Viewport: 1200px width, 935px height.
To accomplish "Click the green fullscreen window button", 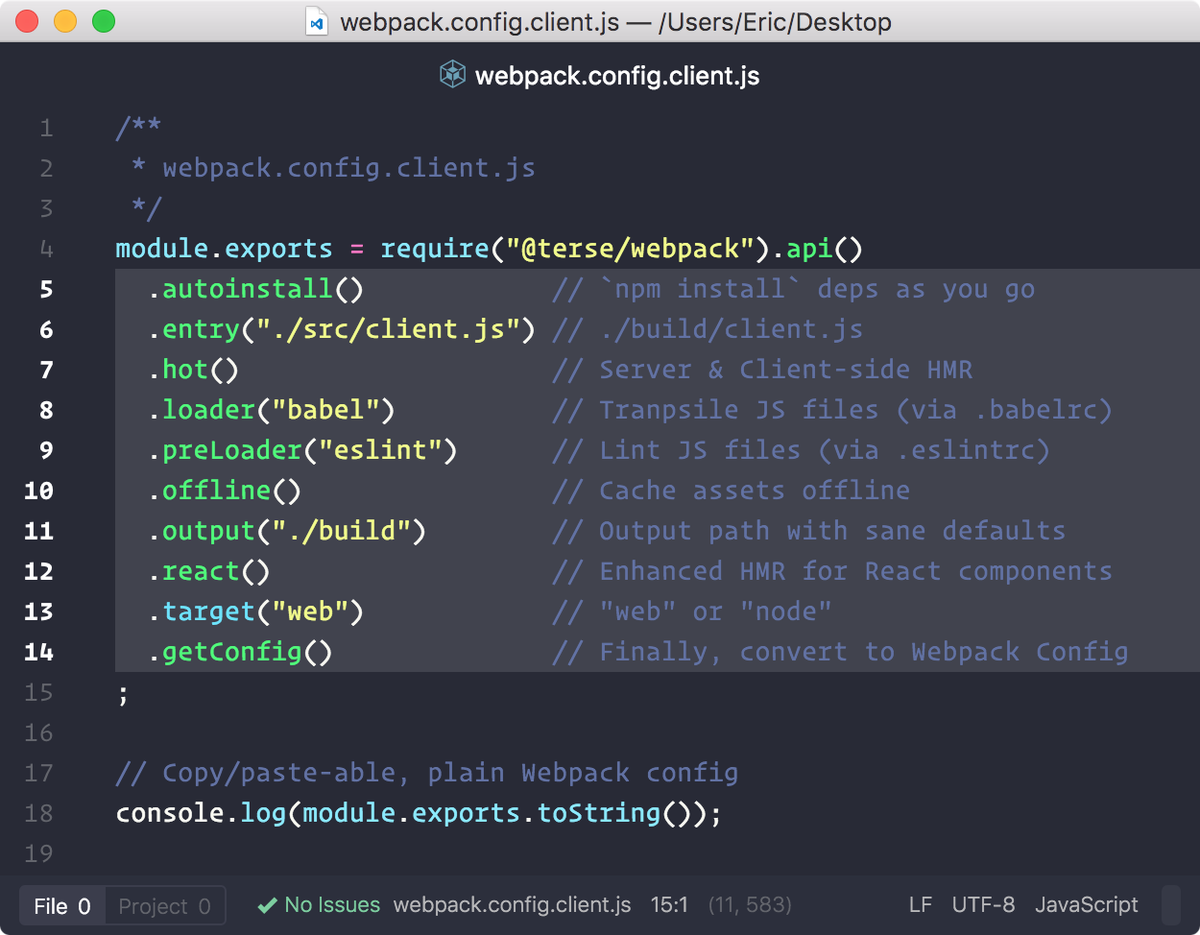I will pos(103,21).
